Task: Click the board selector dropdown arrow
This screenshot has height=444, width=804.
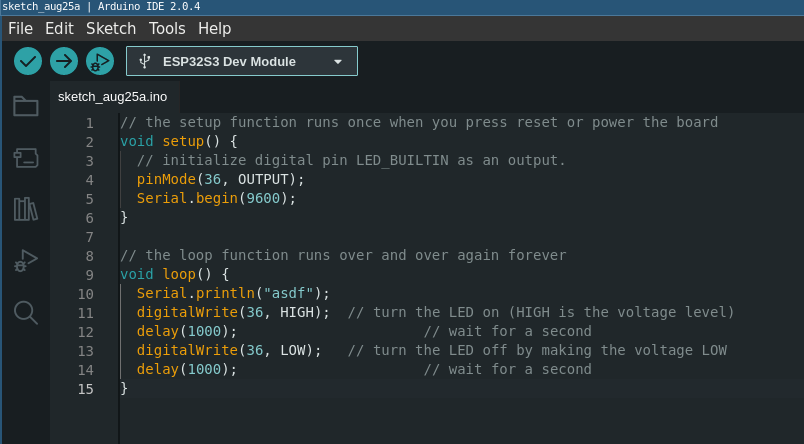Action: (x=338, y=62)
